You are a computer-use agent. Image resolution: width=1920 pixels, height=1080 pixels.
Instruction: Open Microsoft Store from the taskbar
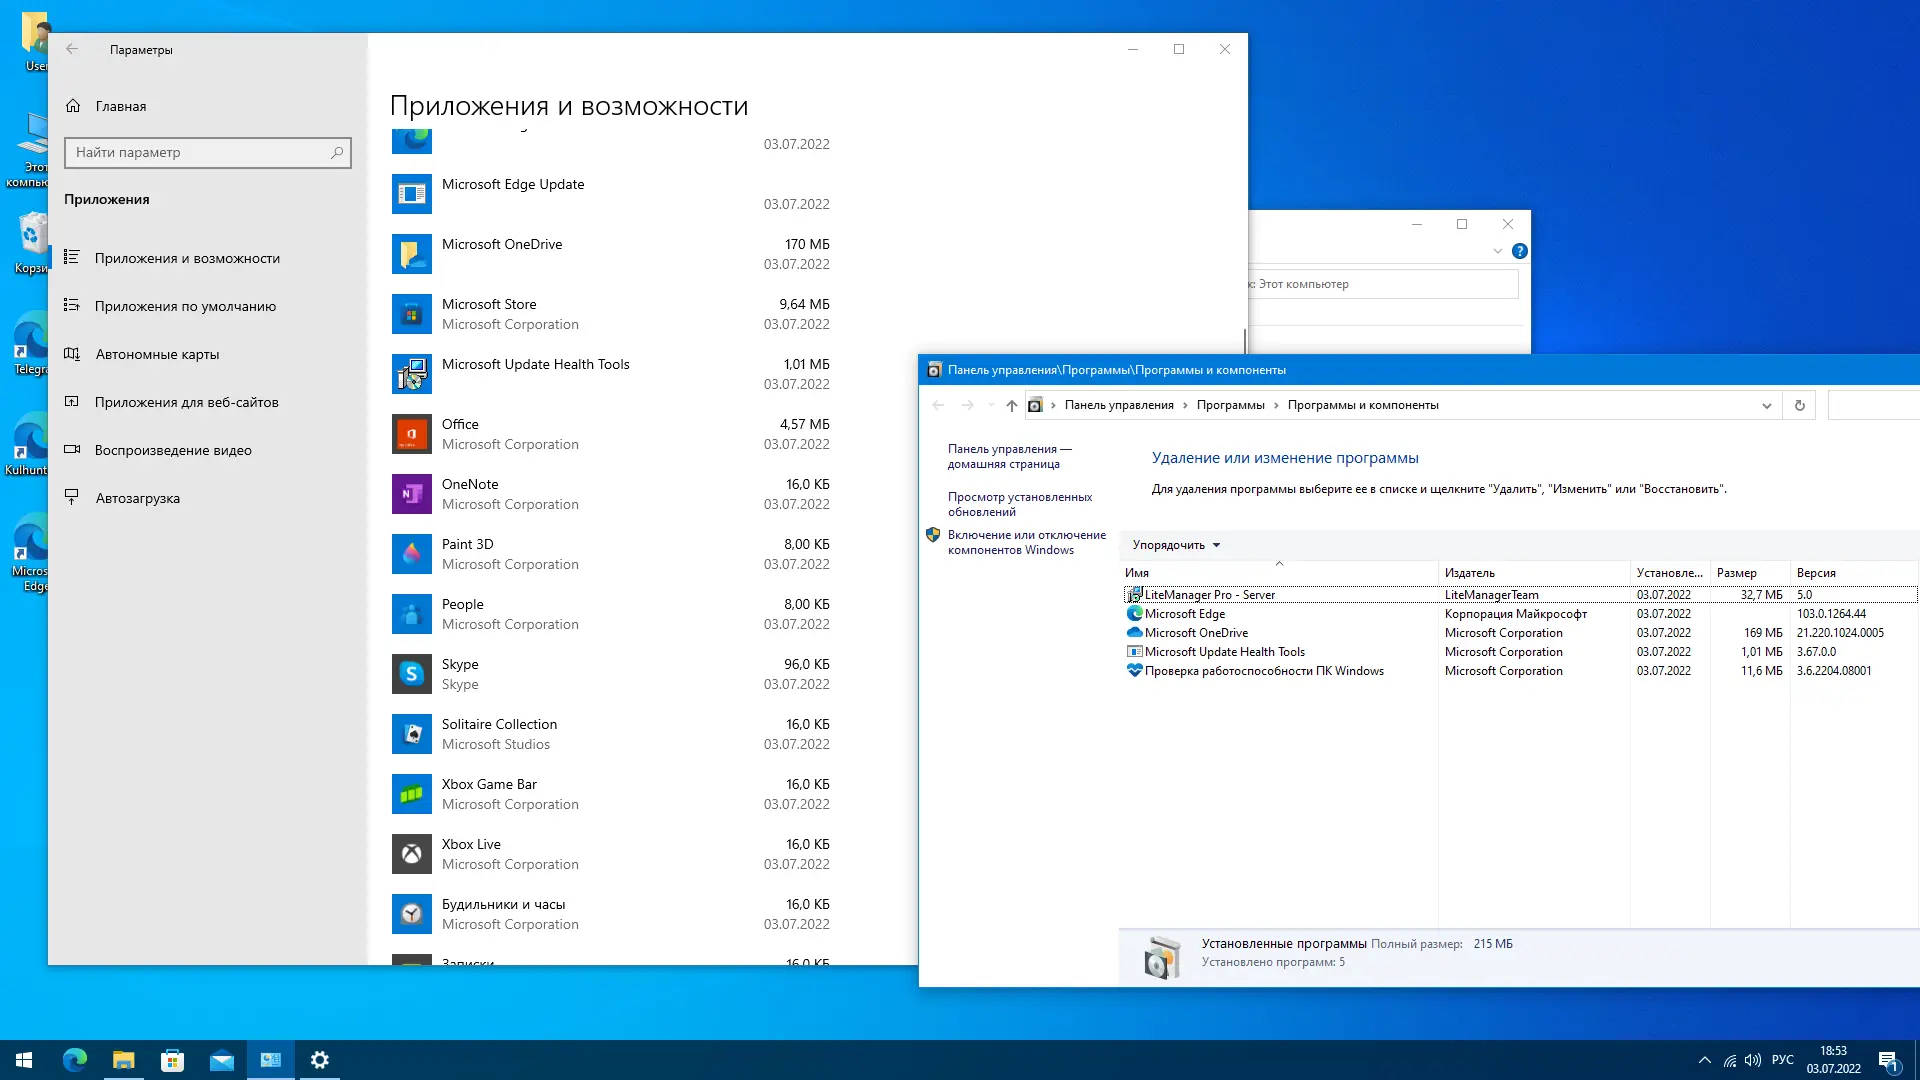(x=172, y=1060)
